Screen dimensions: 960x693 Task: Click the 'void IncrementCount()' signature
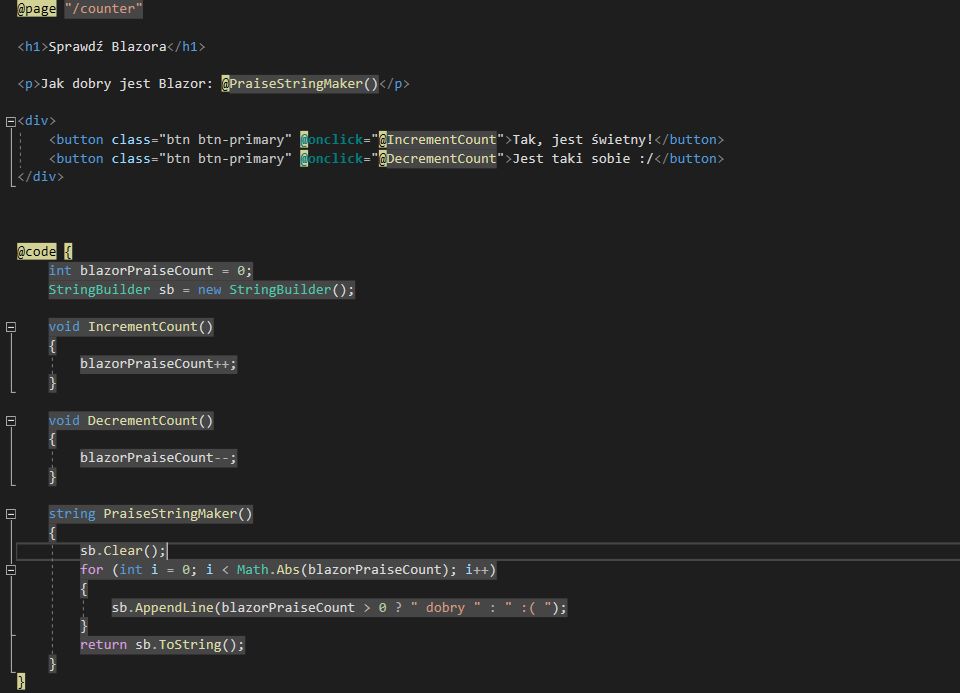click(x=131, y=327)
